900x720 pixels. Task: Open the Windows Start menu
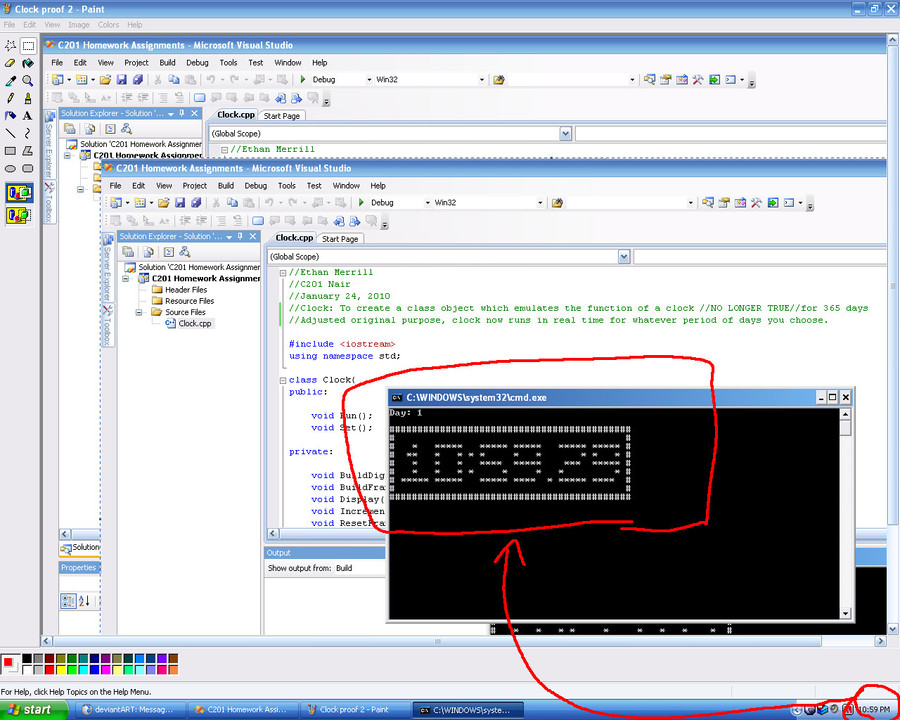point(32,710)
